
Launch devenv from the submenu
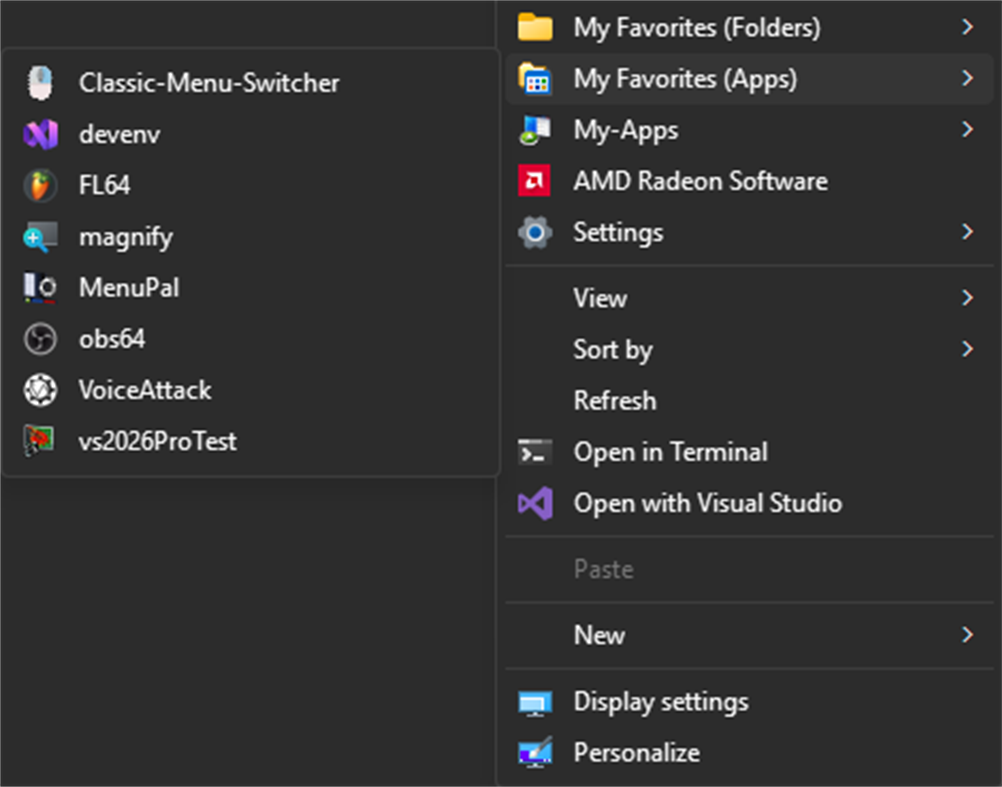click(250, 134)
